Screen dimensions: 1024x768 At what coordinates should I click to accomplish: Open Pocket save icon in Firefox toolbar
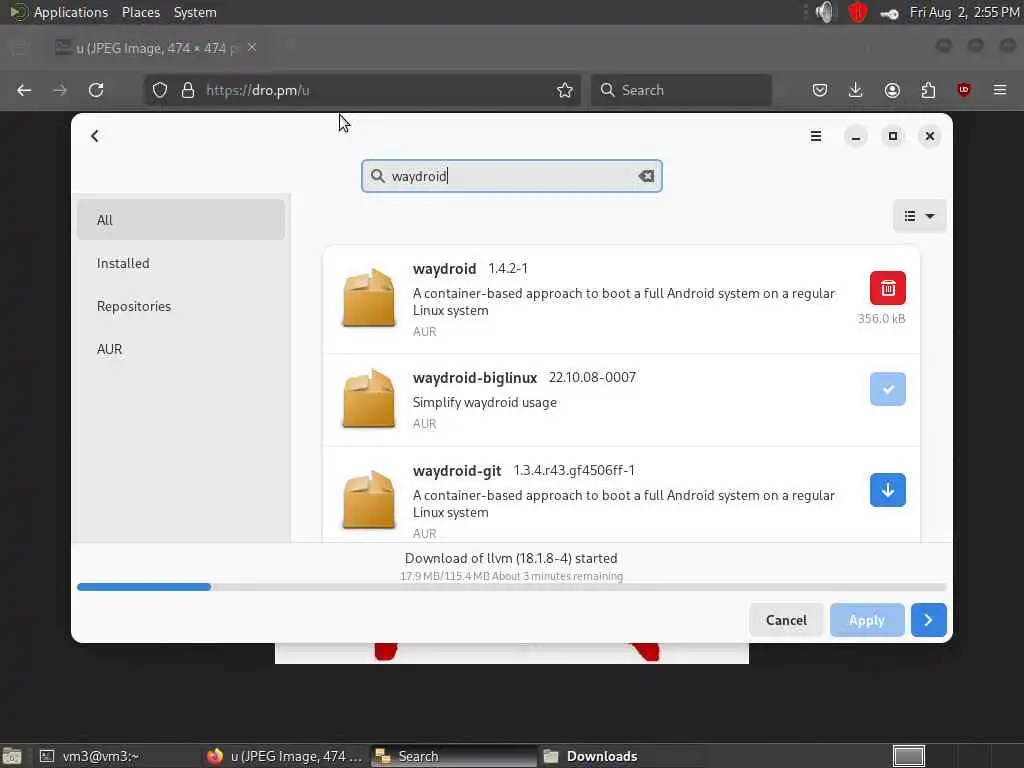820,90
